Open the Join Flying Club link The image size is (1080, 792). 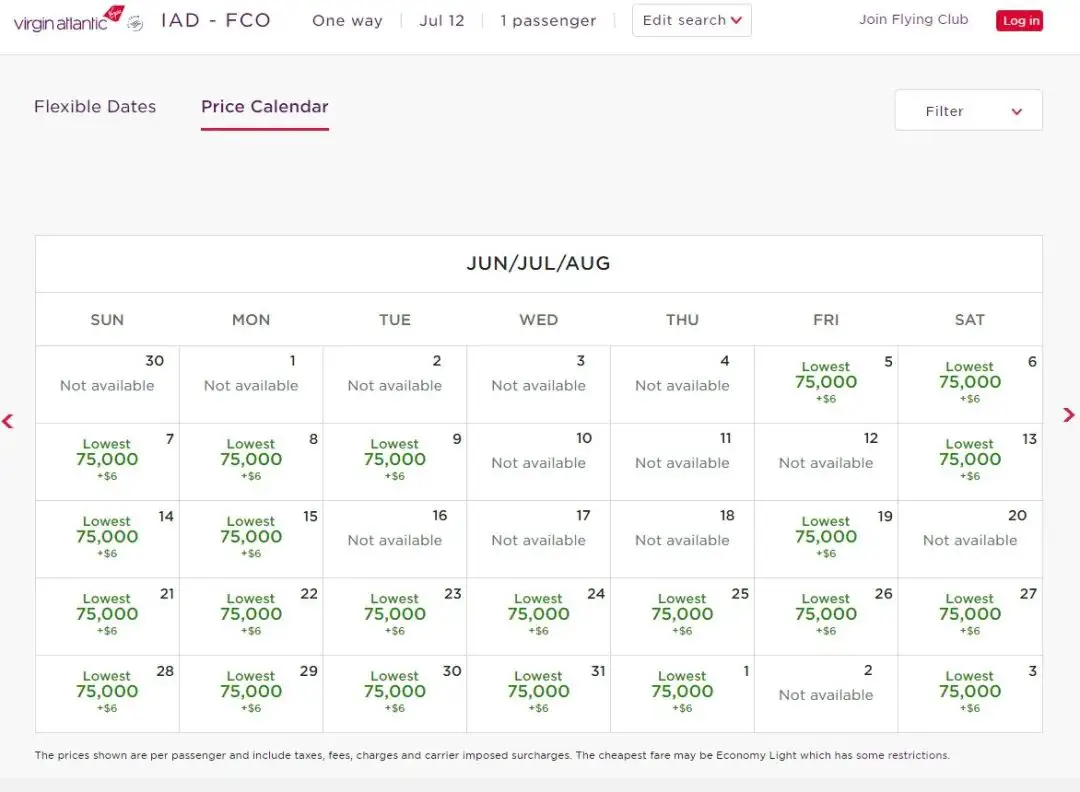point(913,20)
